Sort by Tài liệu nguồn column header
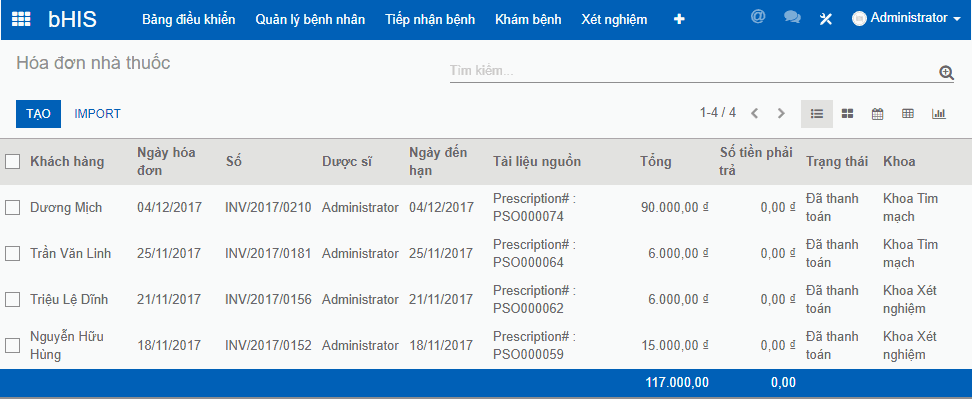 (x=537, y=162)
